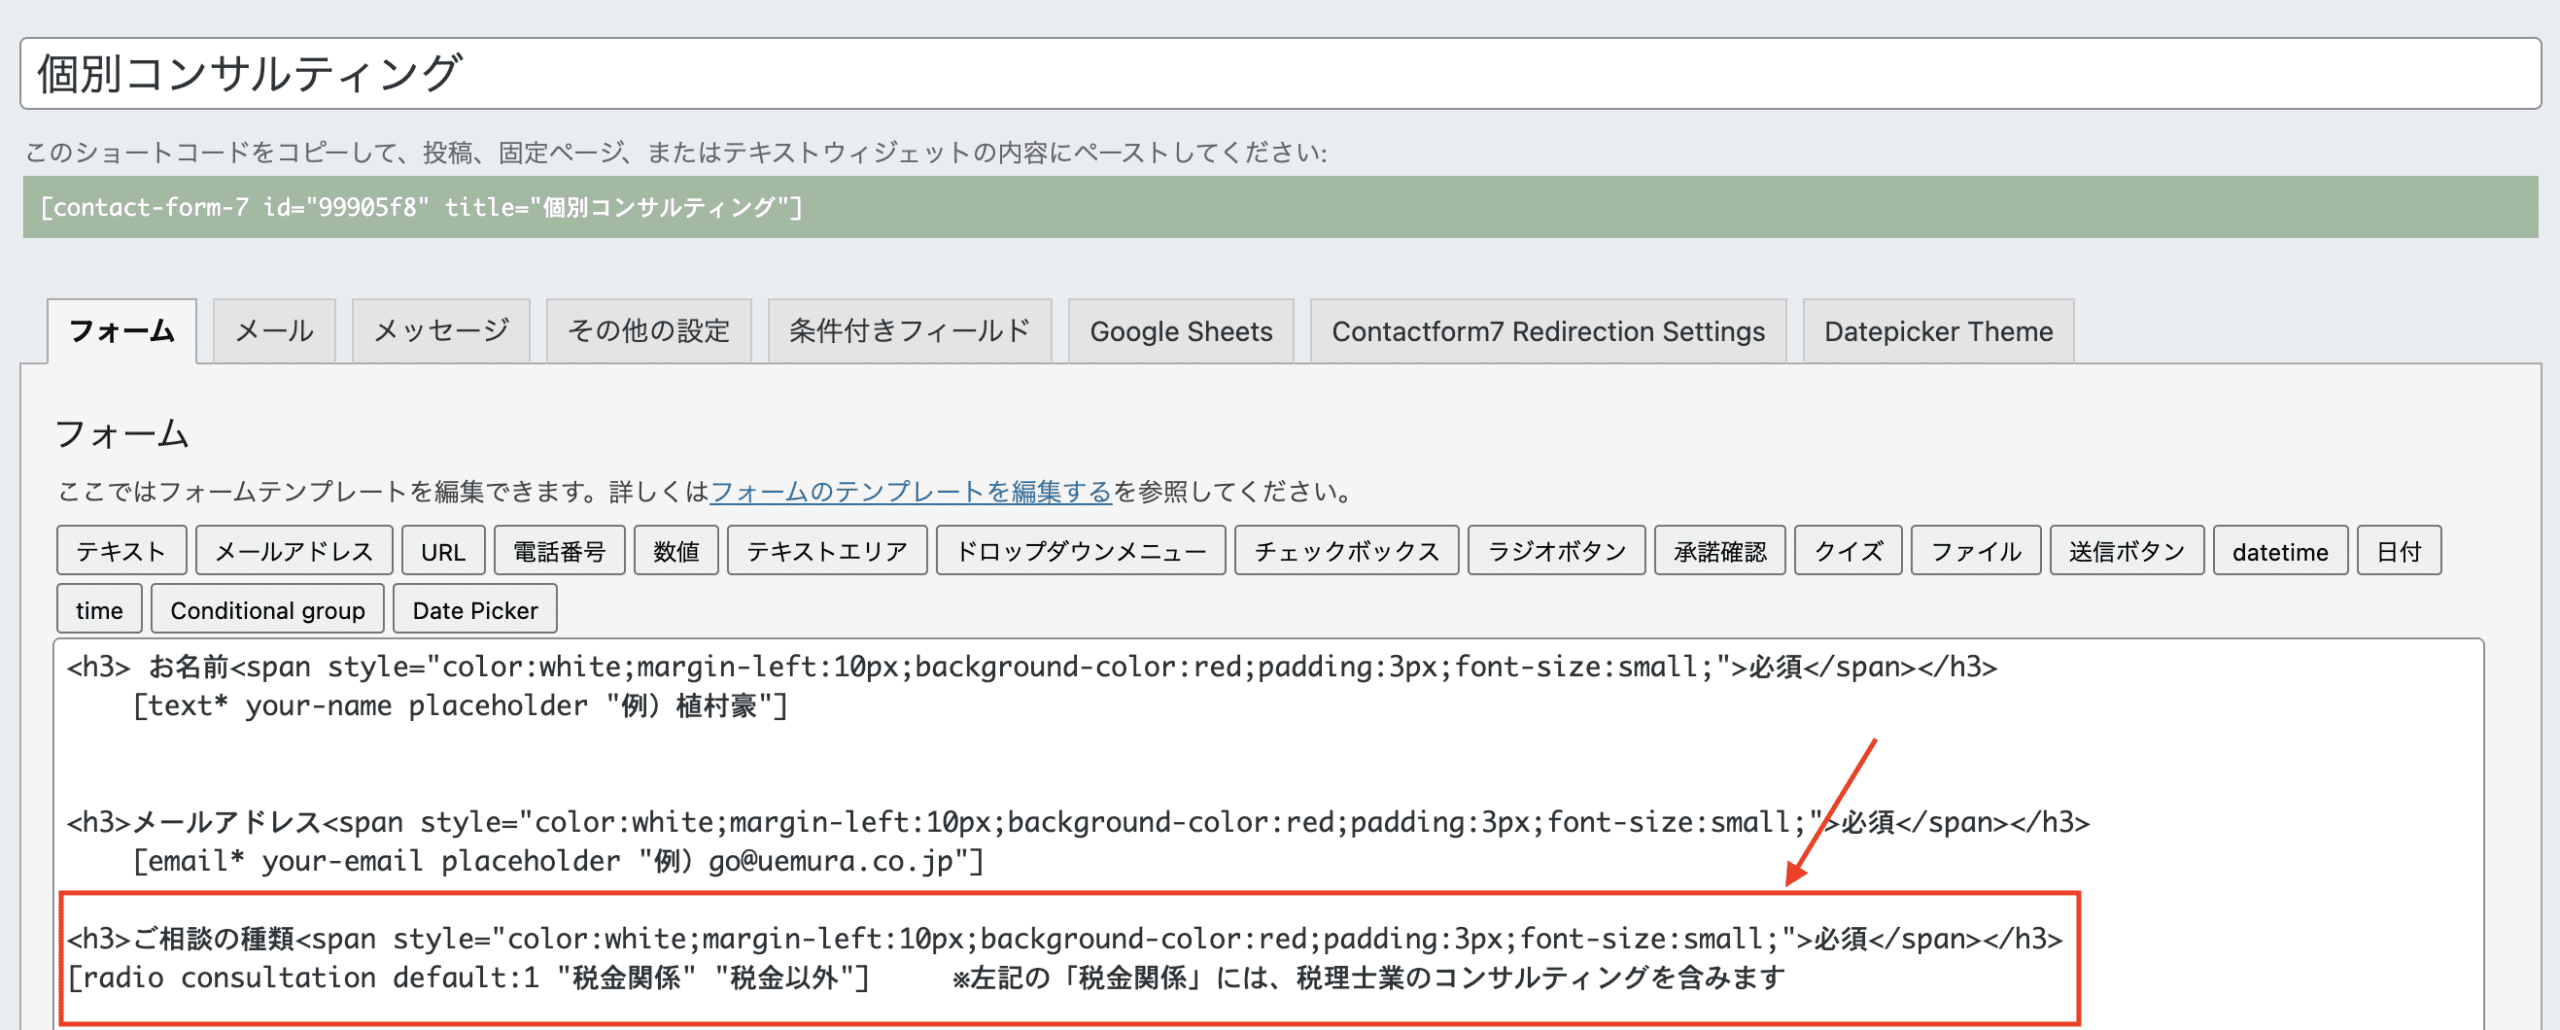Insert a 送信ボタン tag
Screen dimensions: 2560x1030
[x=2126, y=551]
